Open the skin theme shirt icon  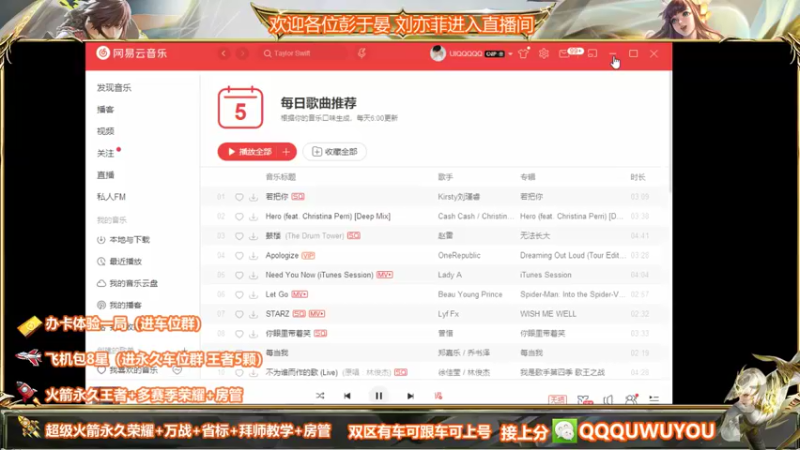tap(523, 53)
